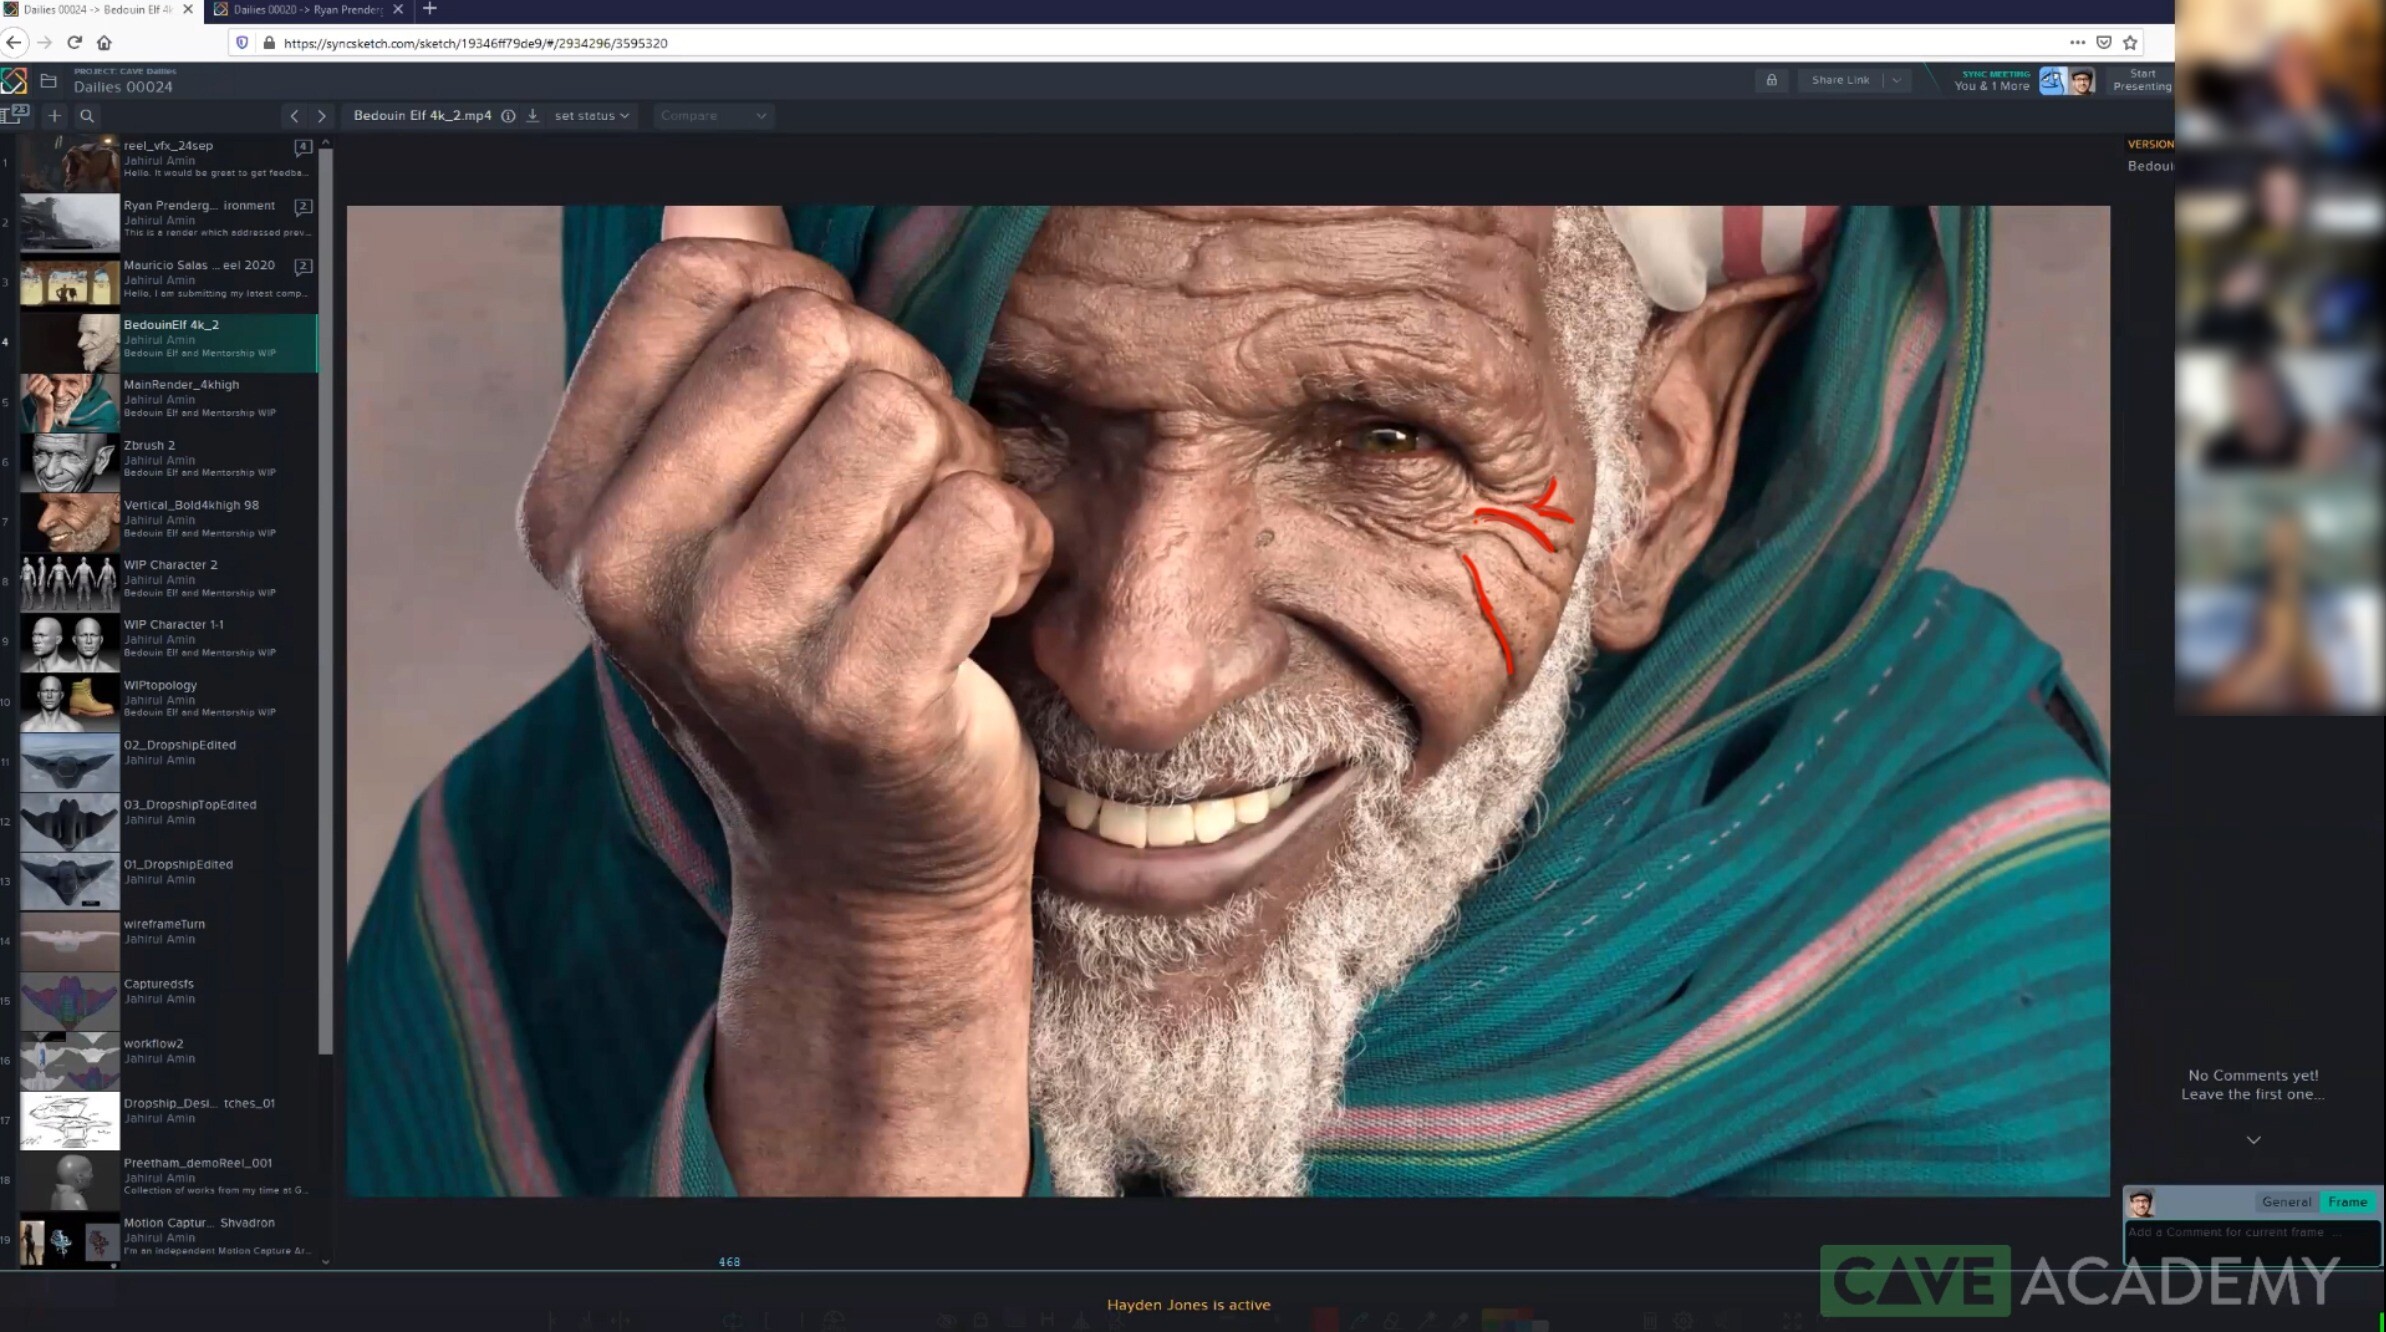Open the You & 1 More sync meeting
The image size is (2386, 1332).
(1992, 81)
